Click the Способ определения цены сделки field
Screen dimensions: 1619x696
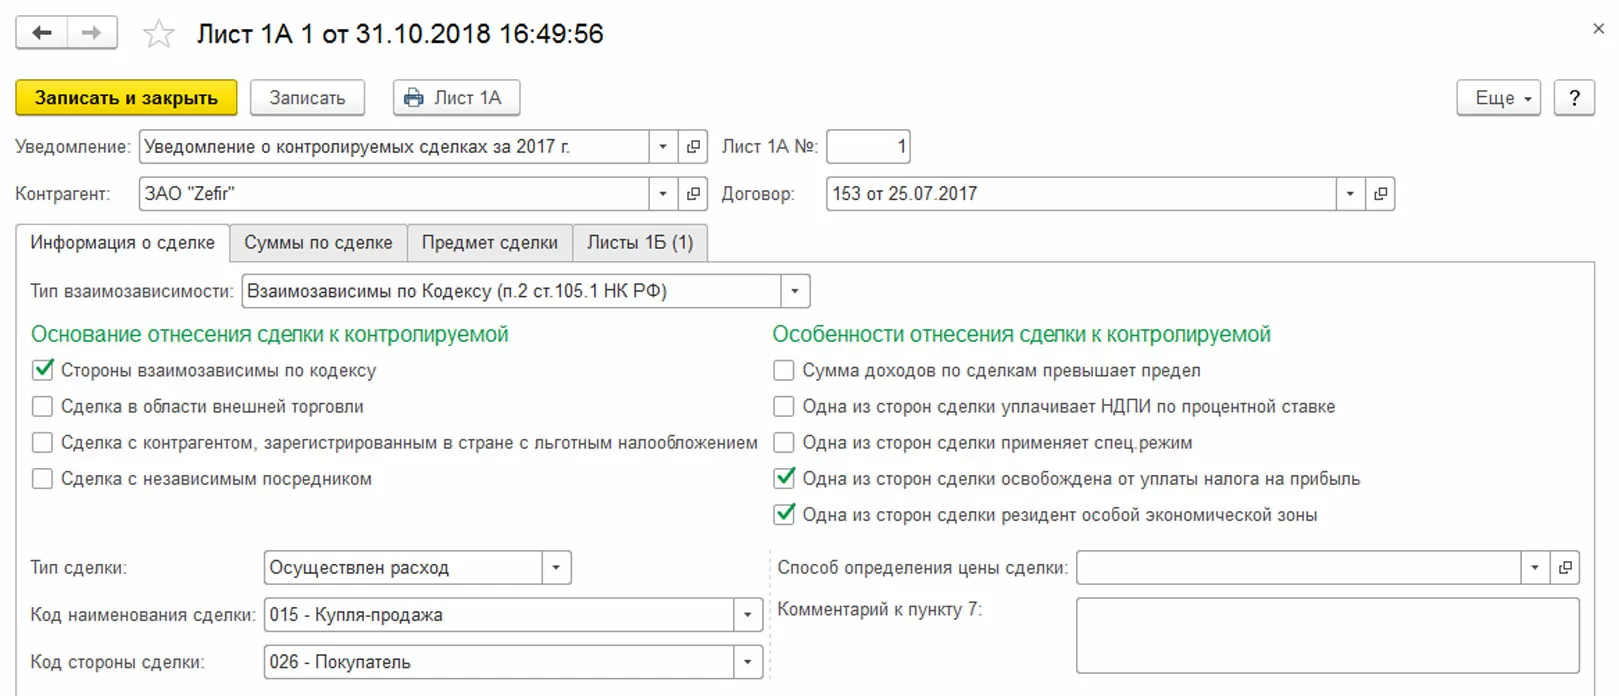click(1299, 568)
